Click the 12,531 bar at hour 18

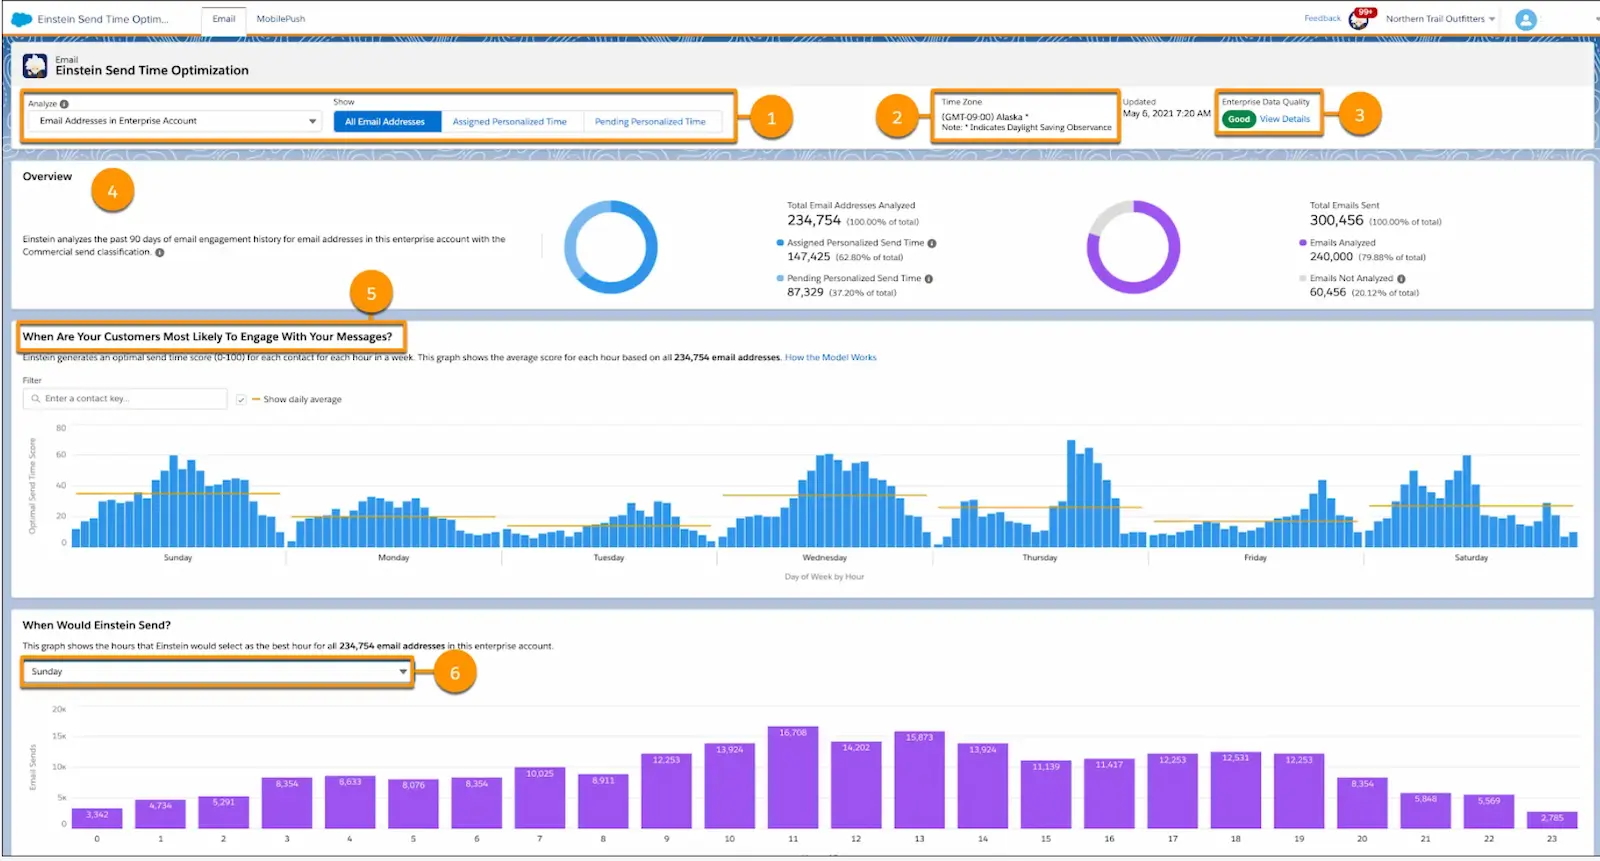[x=1236, y=790]
